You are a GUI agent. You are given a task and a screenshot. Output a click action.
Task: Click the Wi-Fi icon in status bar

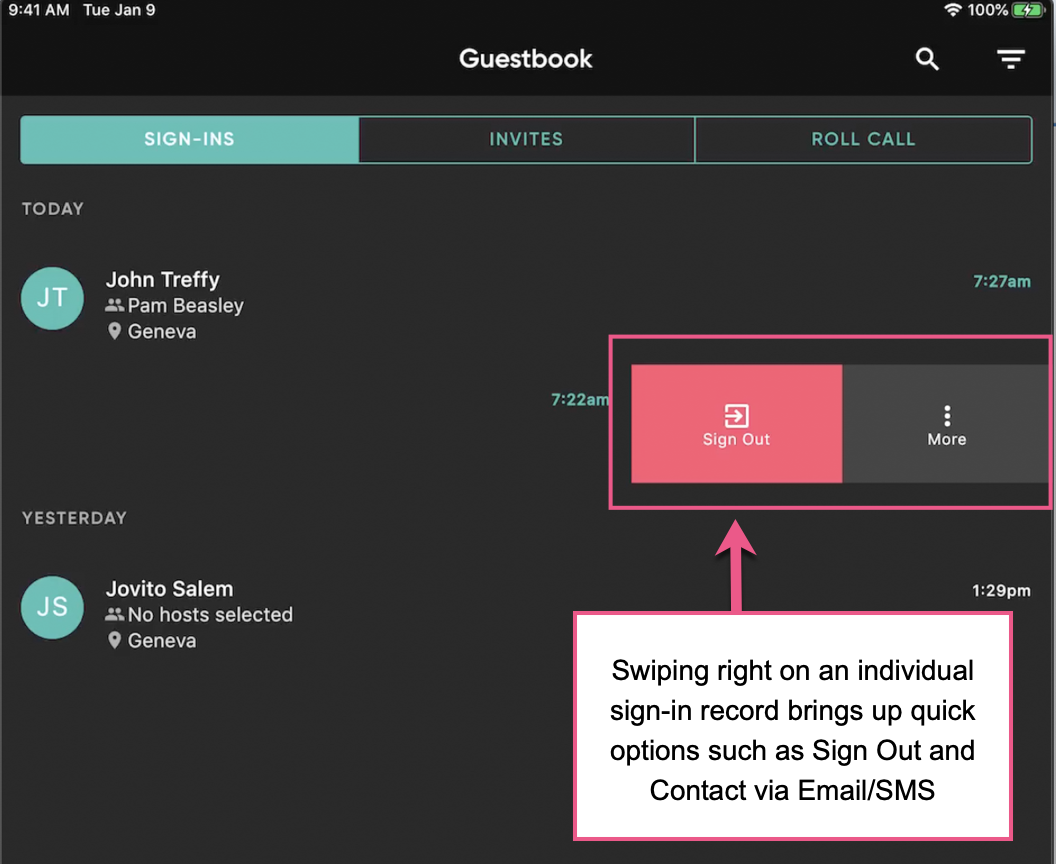click(953, 10)
